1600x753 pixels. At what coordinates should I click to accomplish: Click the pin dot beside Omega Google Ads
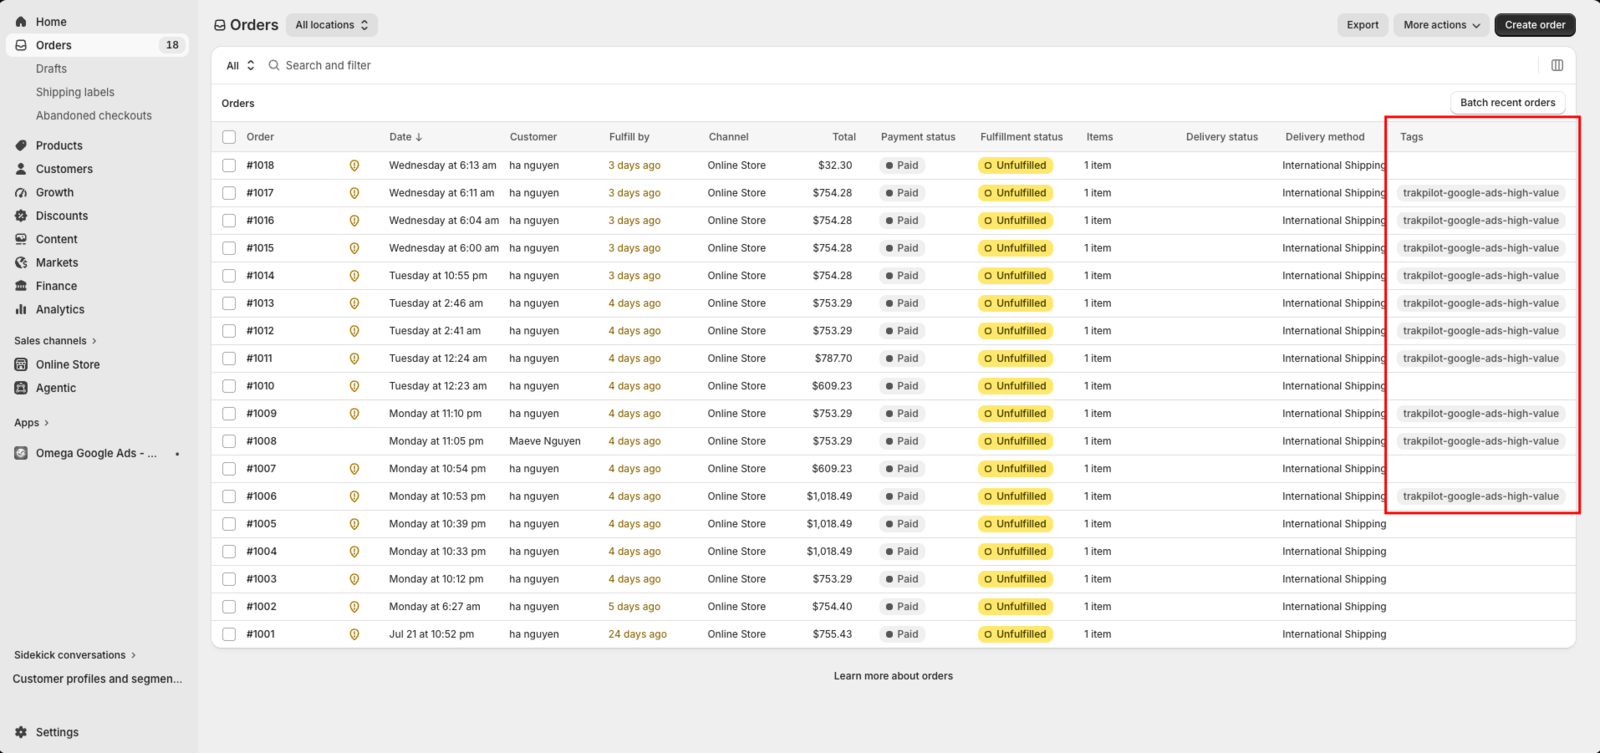click(177, 454)
